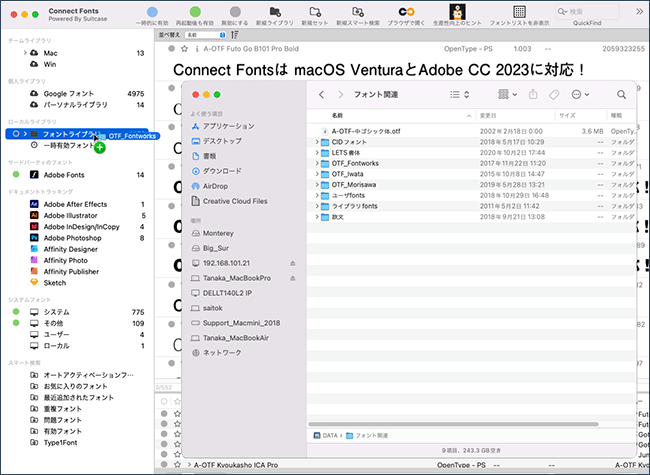Toggle sort order icon beside sort dropdown
This screenshot has height=475, width=650.
pyautogui.click(x=235, y=35)
